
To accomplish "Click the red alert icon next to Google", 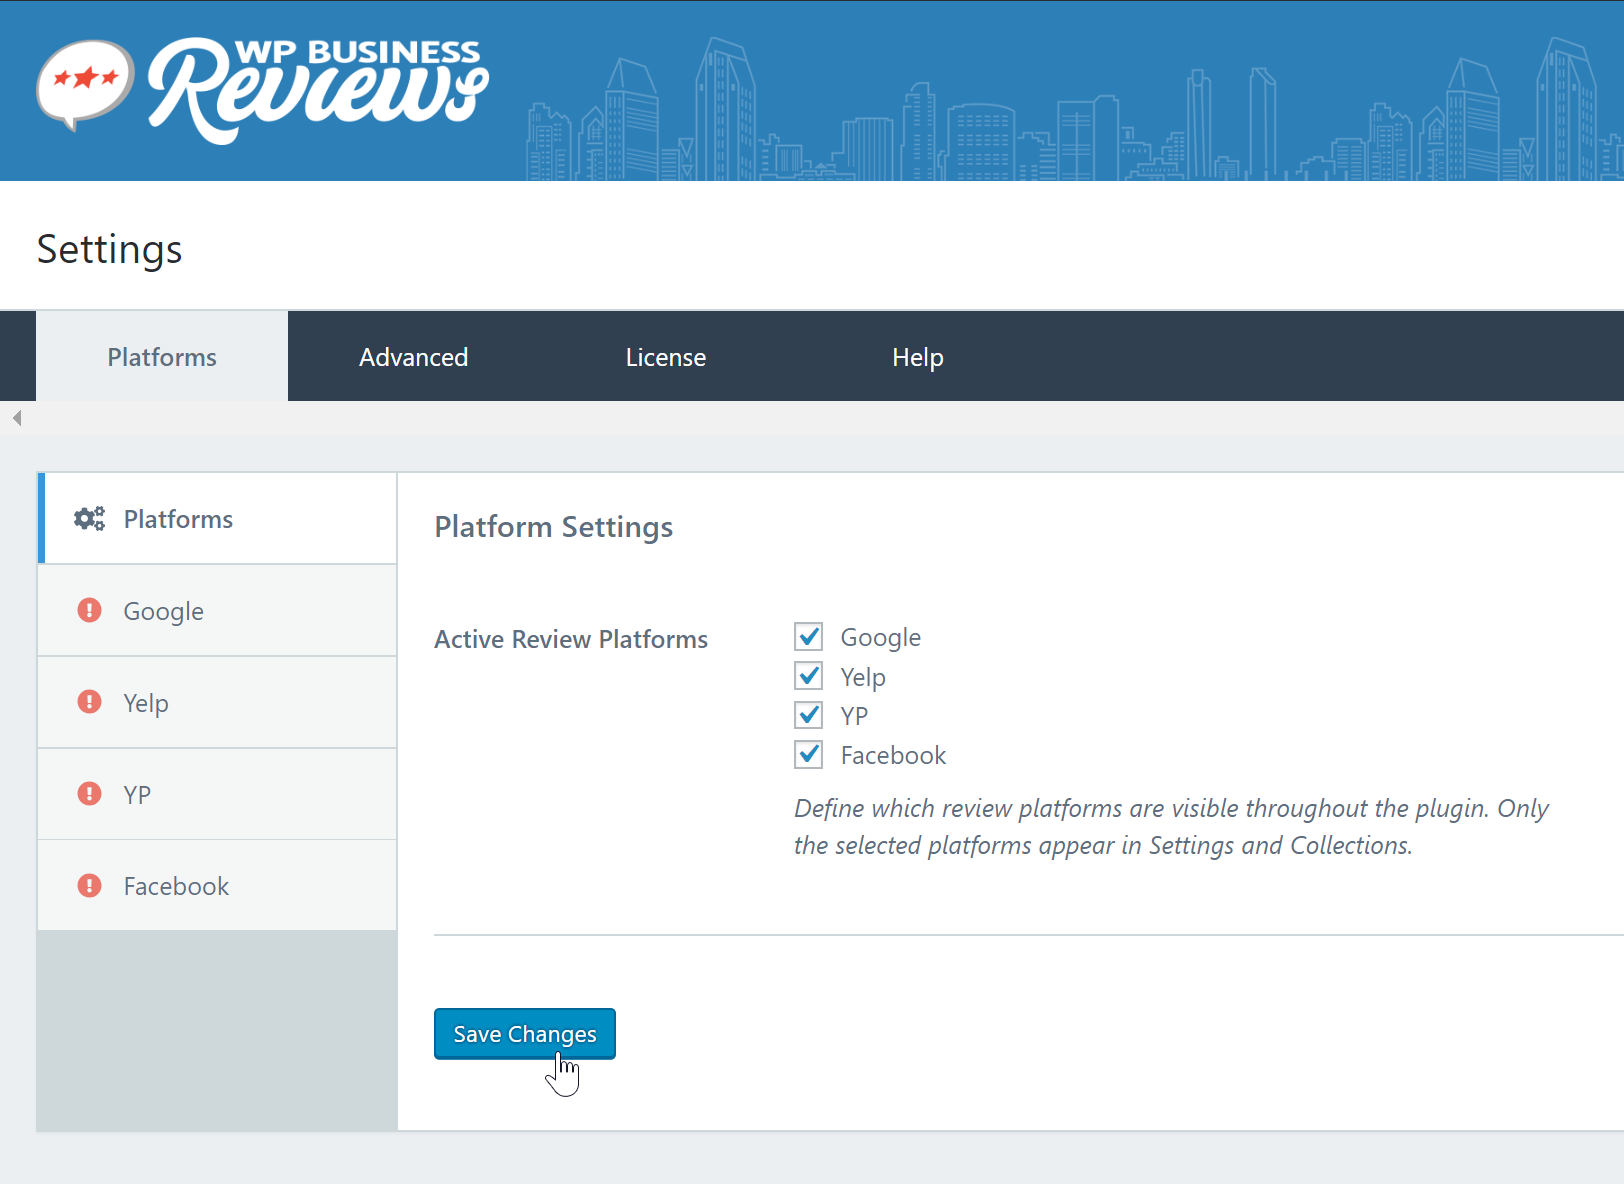I will click(89, 610).
